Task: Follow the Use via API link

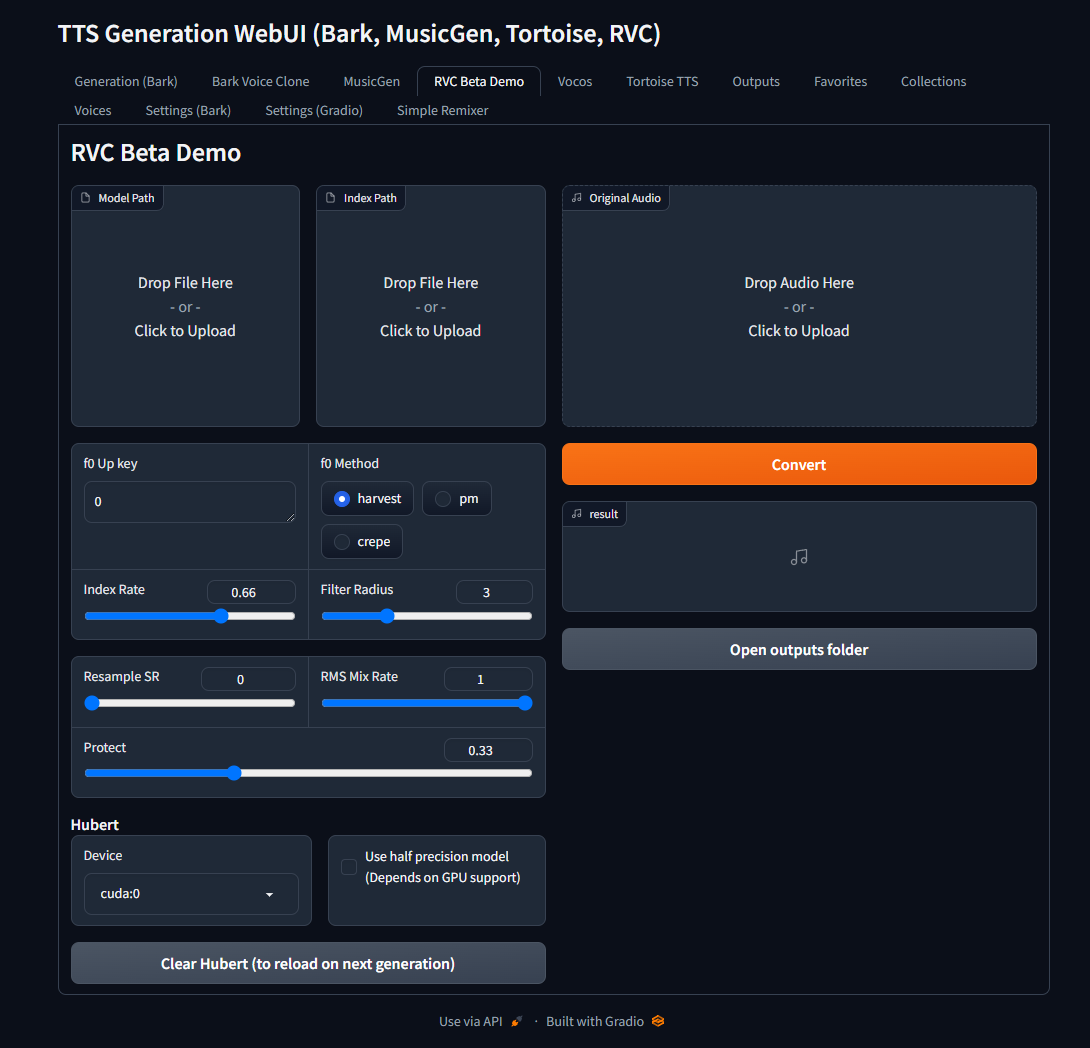Action: [480, 1022]
